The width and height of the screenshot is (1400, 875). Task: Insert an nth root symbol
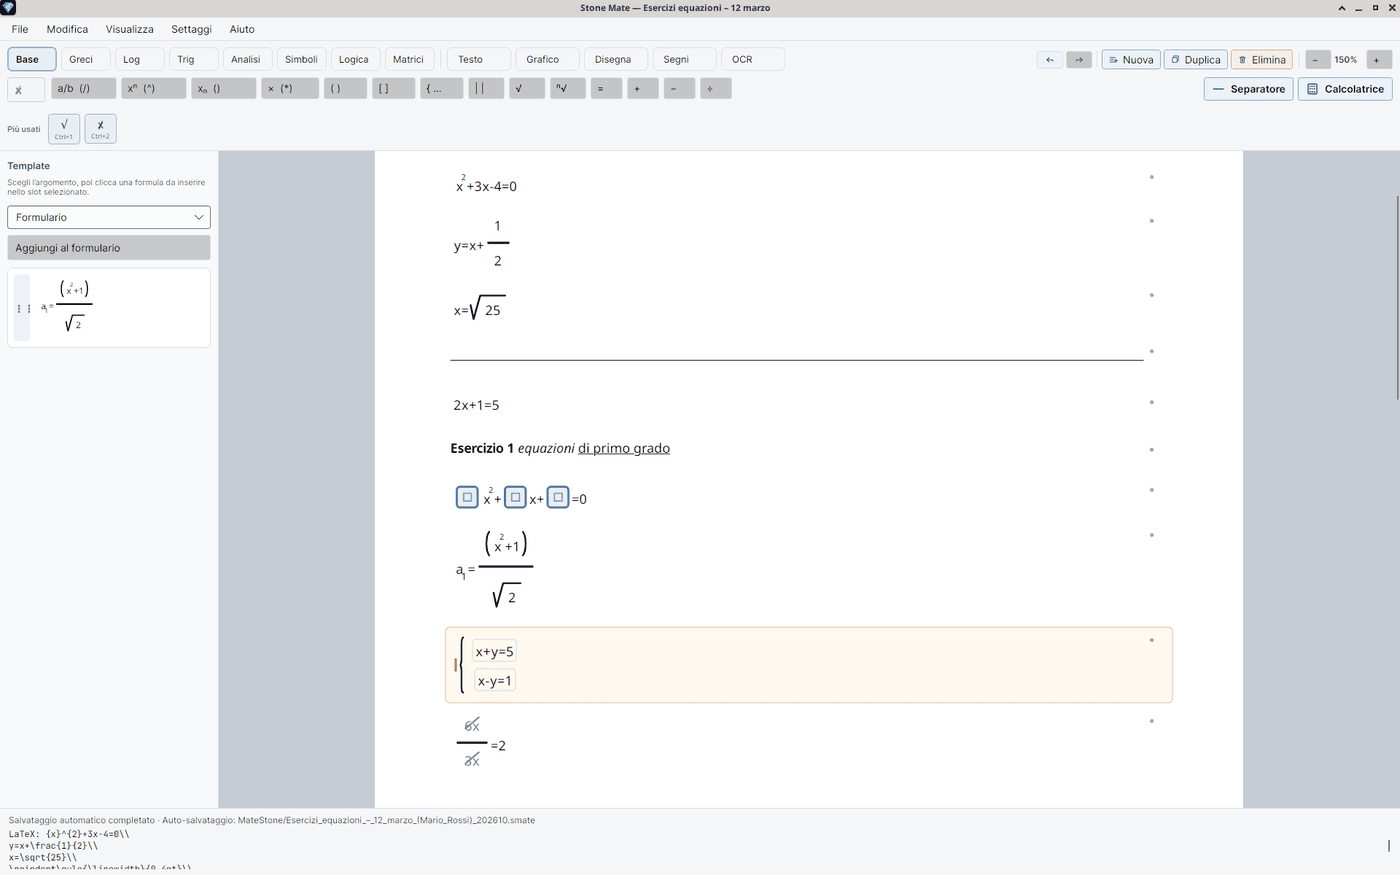coord(567,88)
